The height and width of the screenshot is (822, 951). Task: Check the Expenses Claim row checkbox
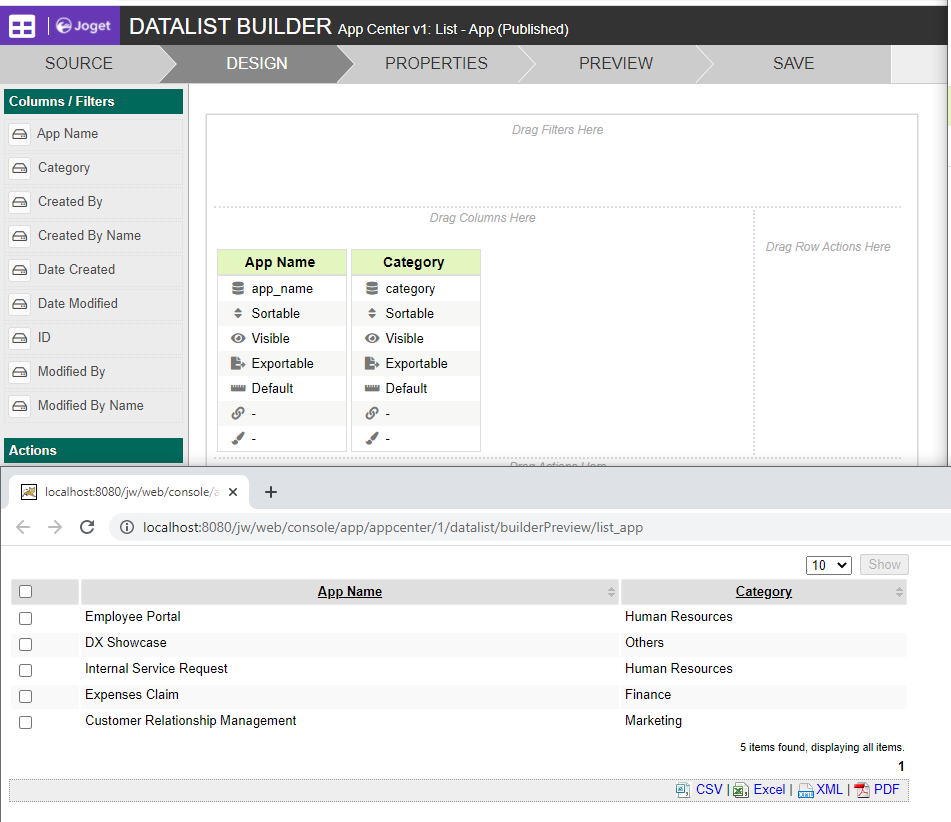coord(26,696)
